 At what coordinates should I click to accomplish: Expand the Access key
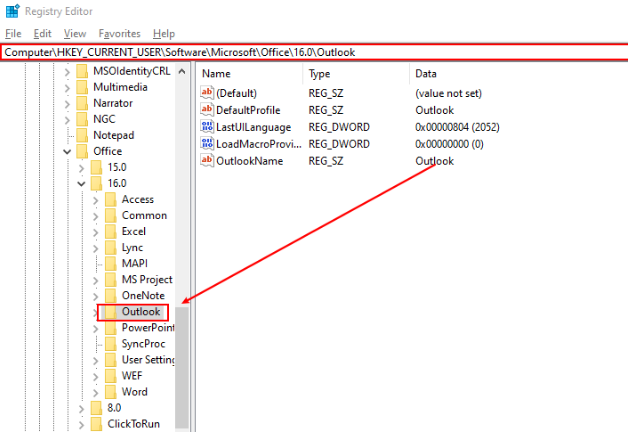95,200
